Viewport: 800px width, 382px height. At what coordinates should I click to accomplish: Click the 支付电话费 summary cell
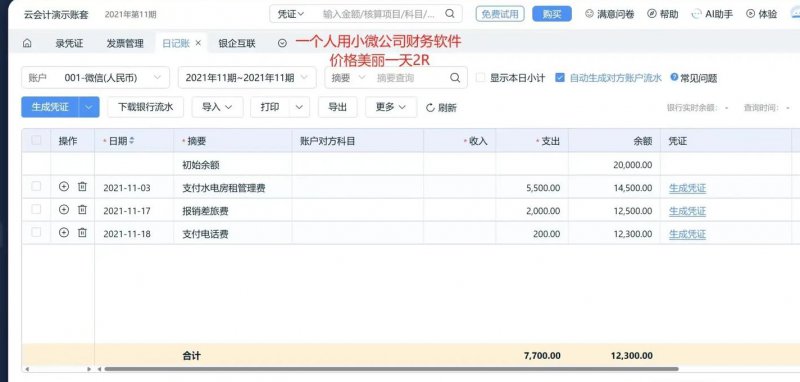233,234
